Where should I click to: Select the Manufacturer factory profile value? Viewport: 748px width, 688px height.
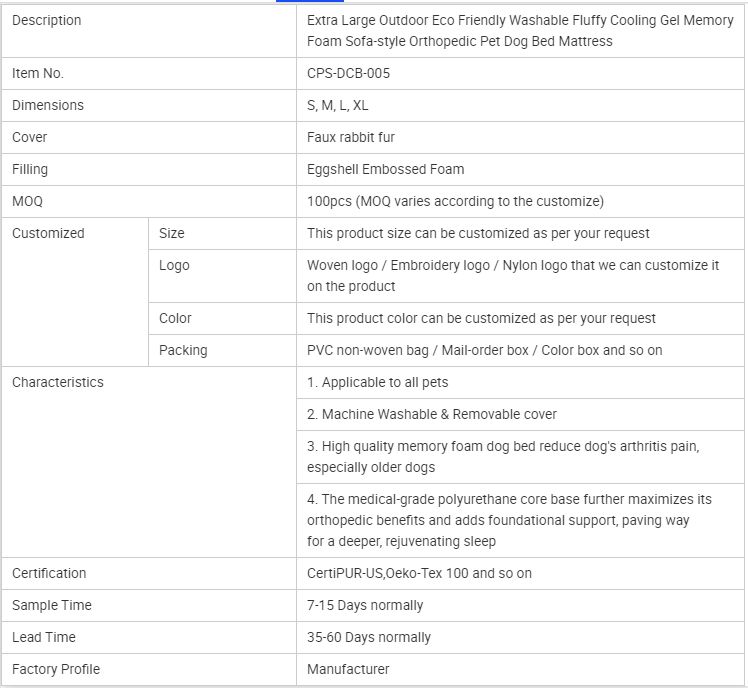pos(348,669)
